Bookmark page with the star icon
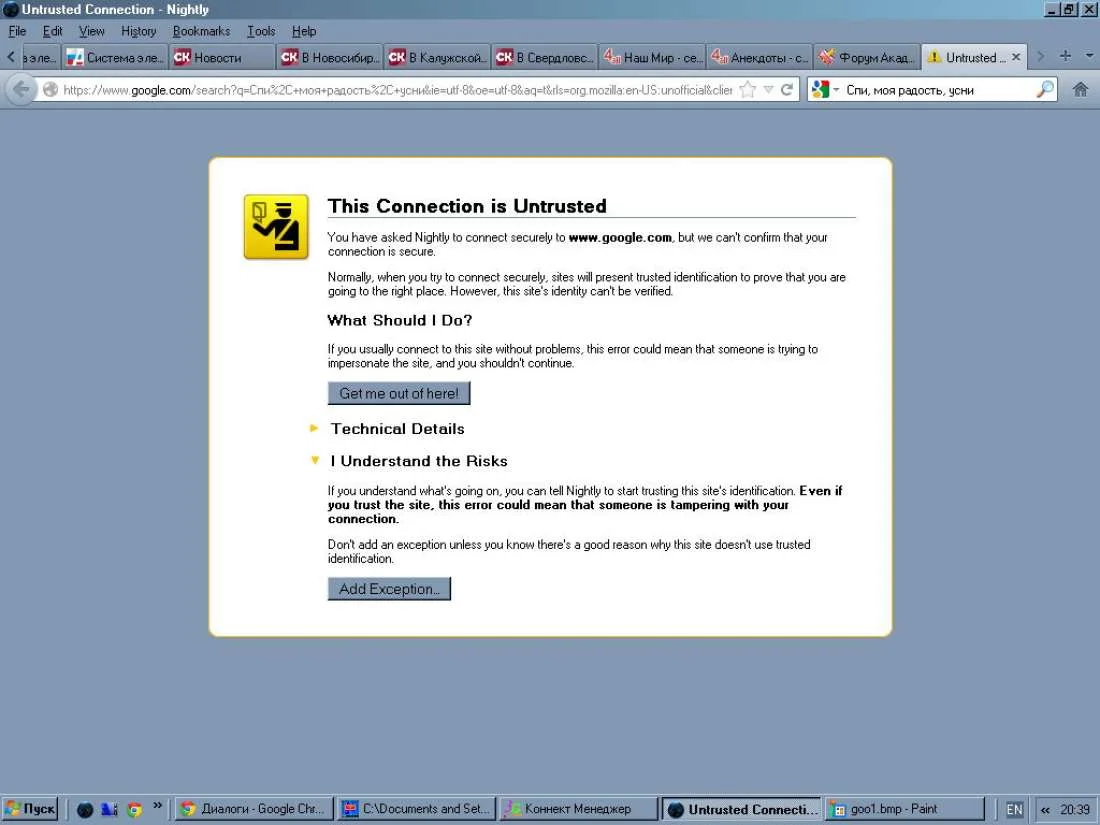The image size is (1100, 825). tap(748, 90)
